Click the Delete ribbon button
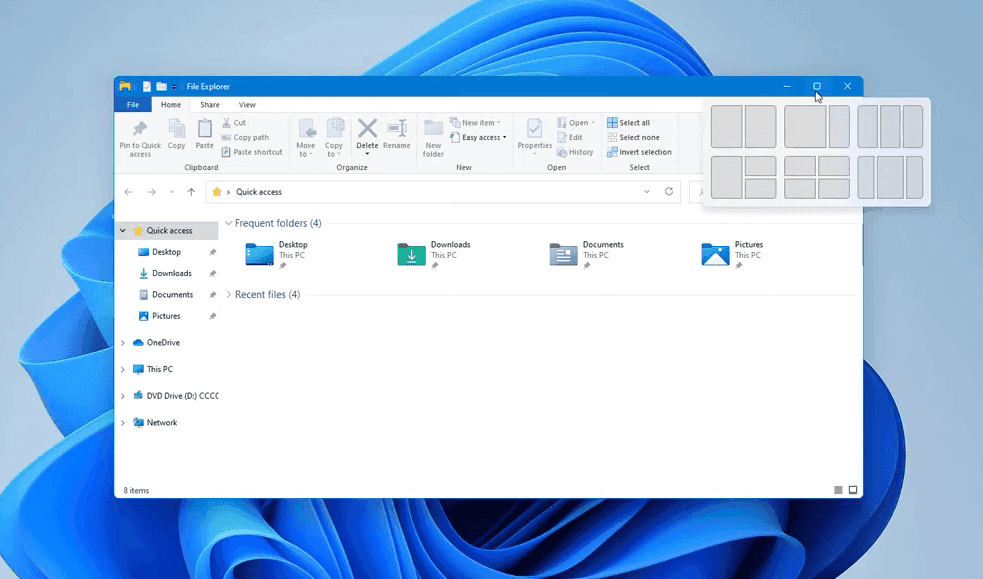This screenshot has width=983, height=579. (x=367, y=137)
